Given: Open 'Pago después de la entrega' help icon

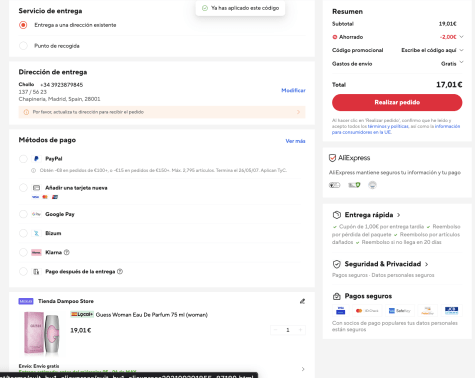Looking at the screenshot, I should click(120, 271).
